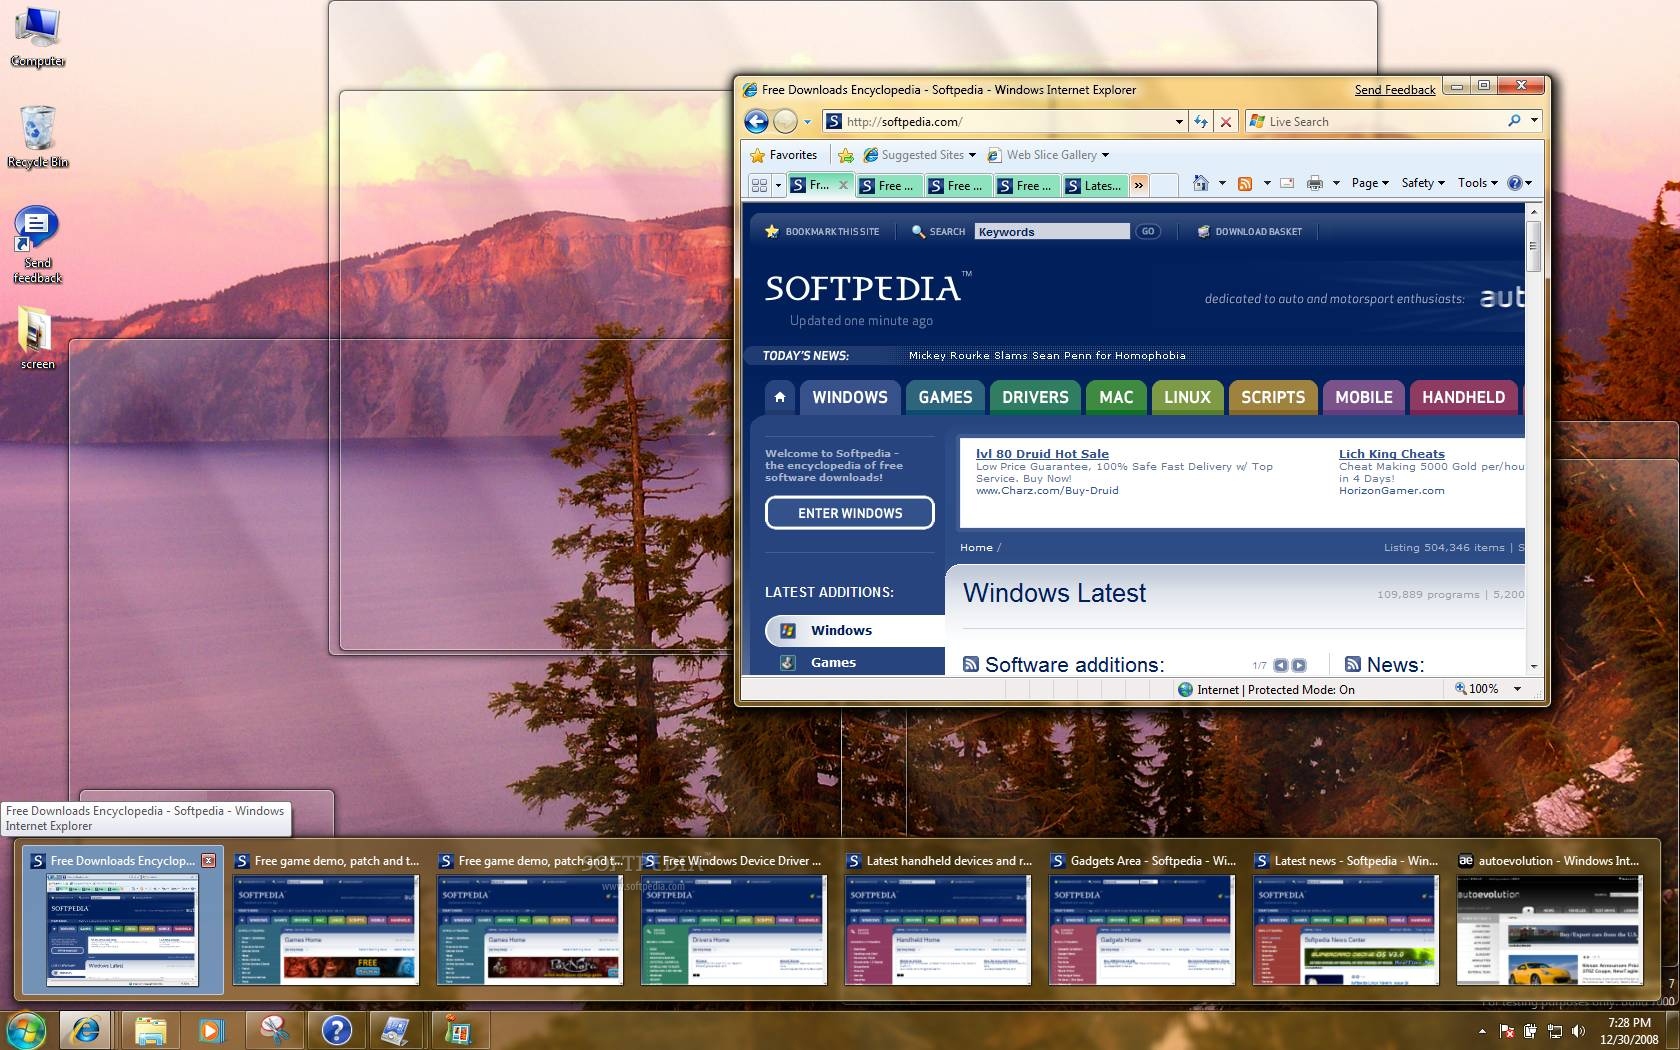
Task: Open the Mickey Rourke news headline
Action: point(1047,355)
